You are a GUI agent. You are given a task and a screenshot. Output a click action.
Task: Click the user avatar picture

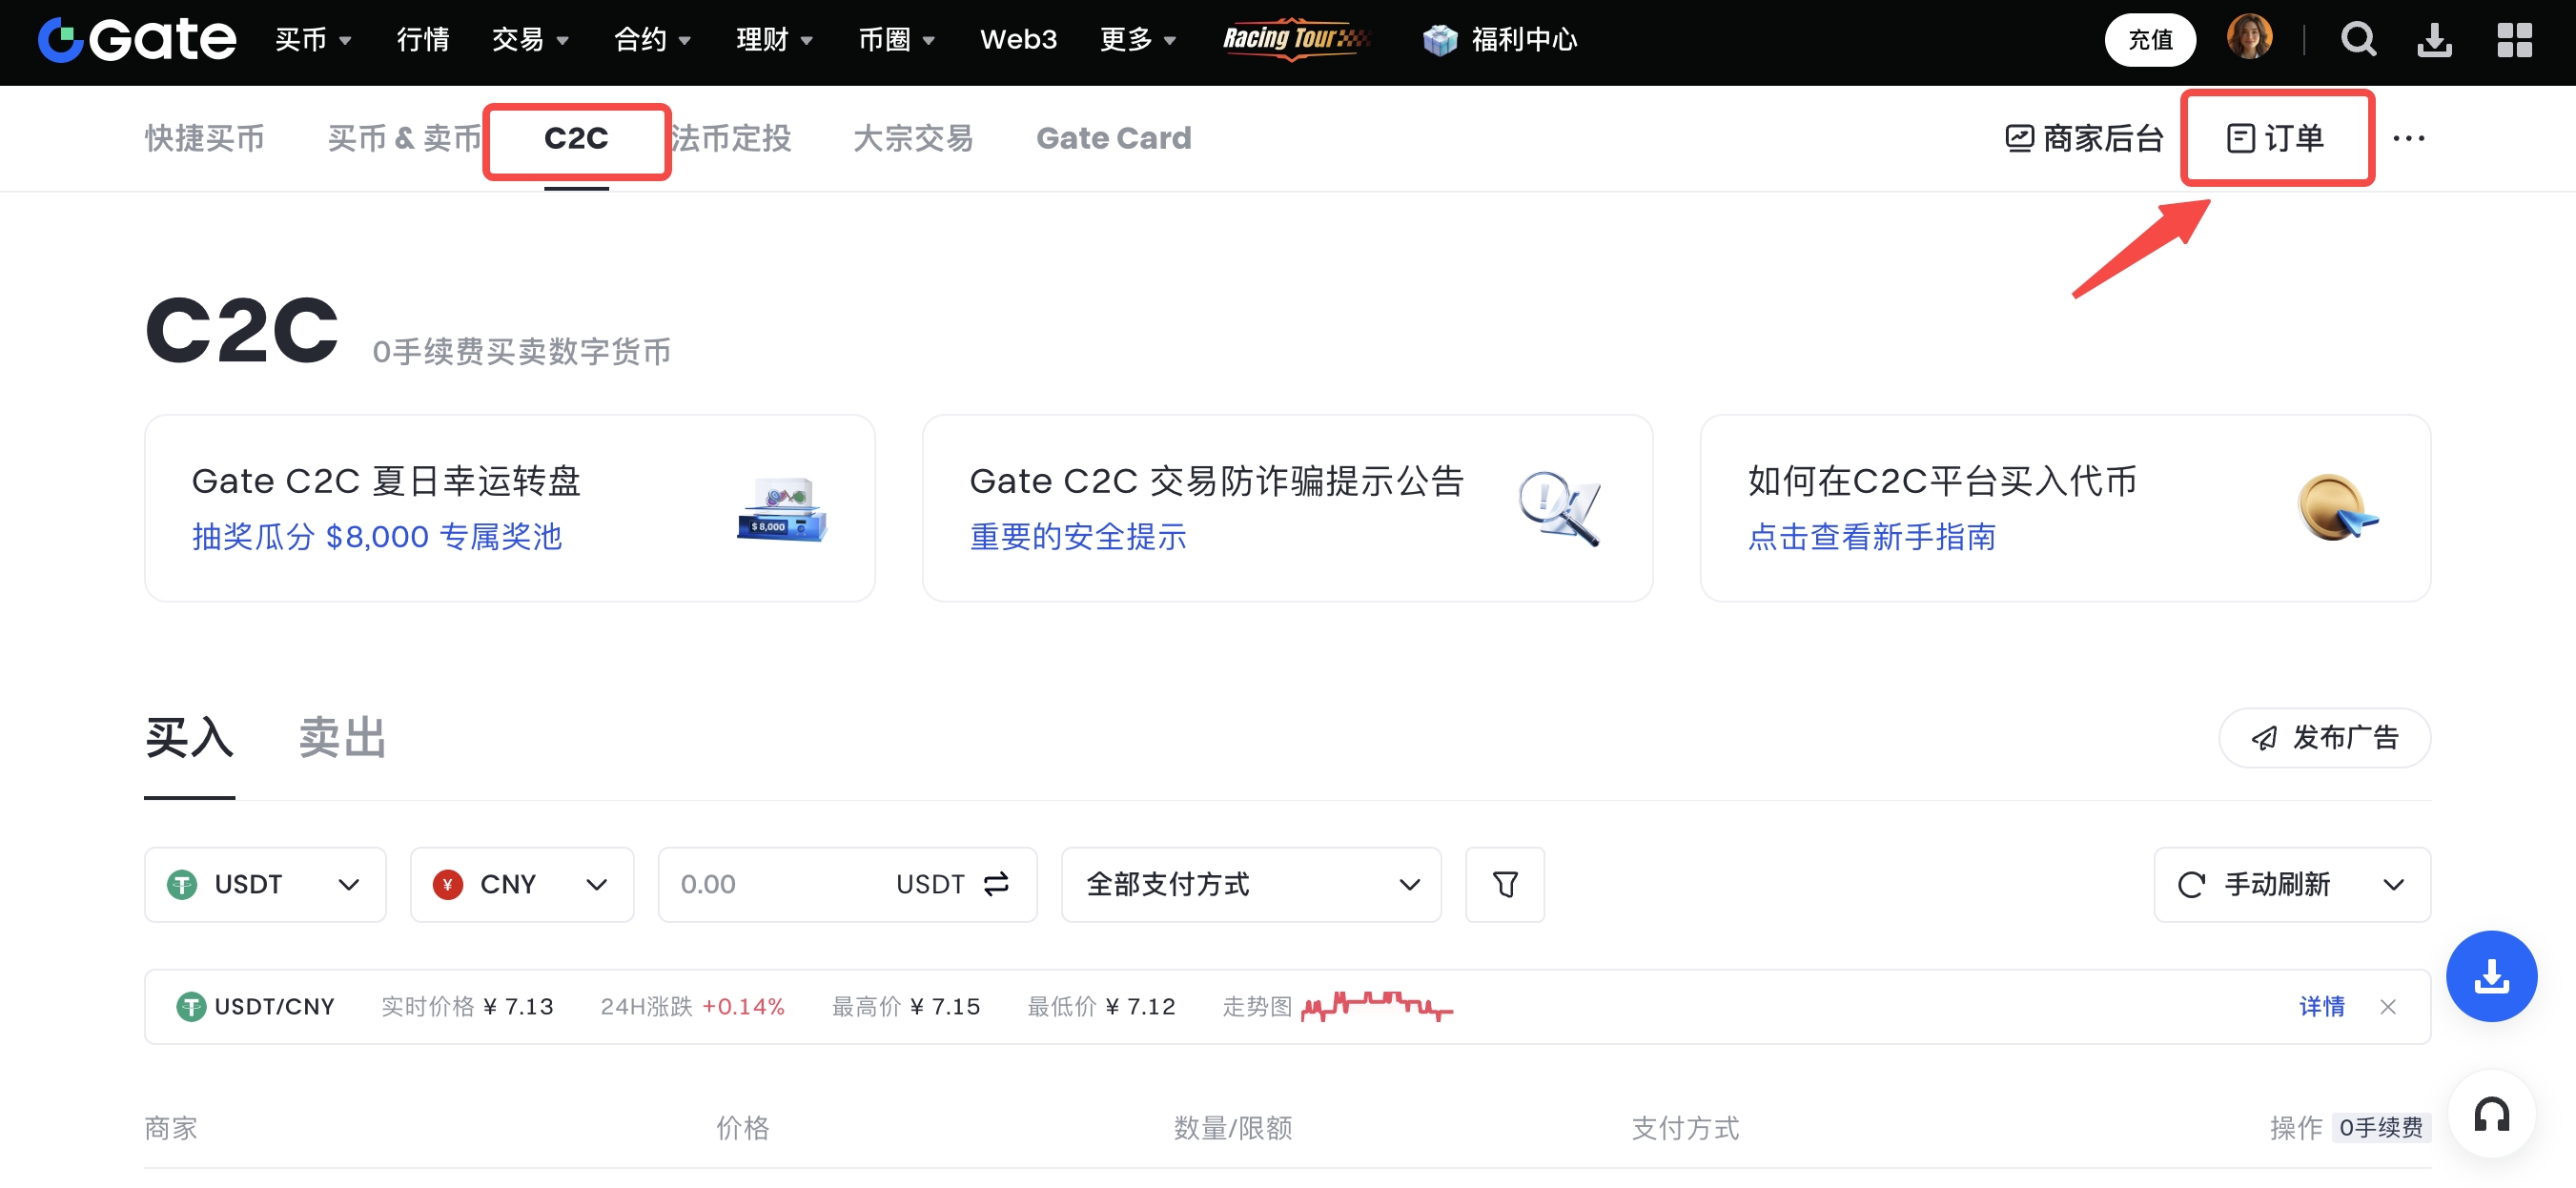click(2249, 38)
